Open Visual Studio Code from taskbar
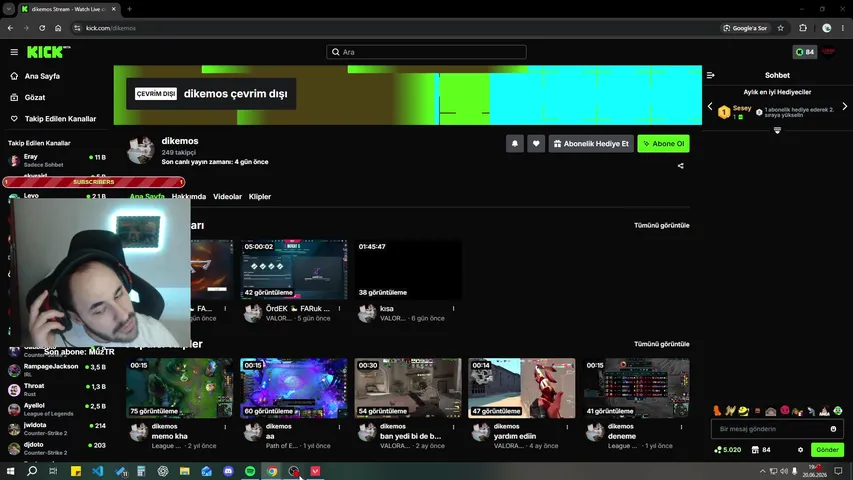The width and height of the screenshot is (853, 480). pyautogui.click(x=97, y=471)
